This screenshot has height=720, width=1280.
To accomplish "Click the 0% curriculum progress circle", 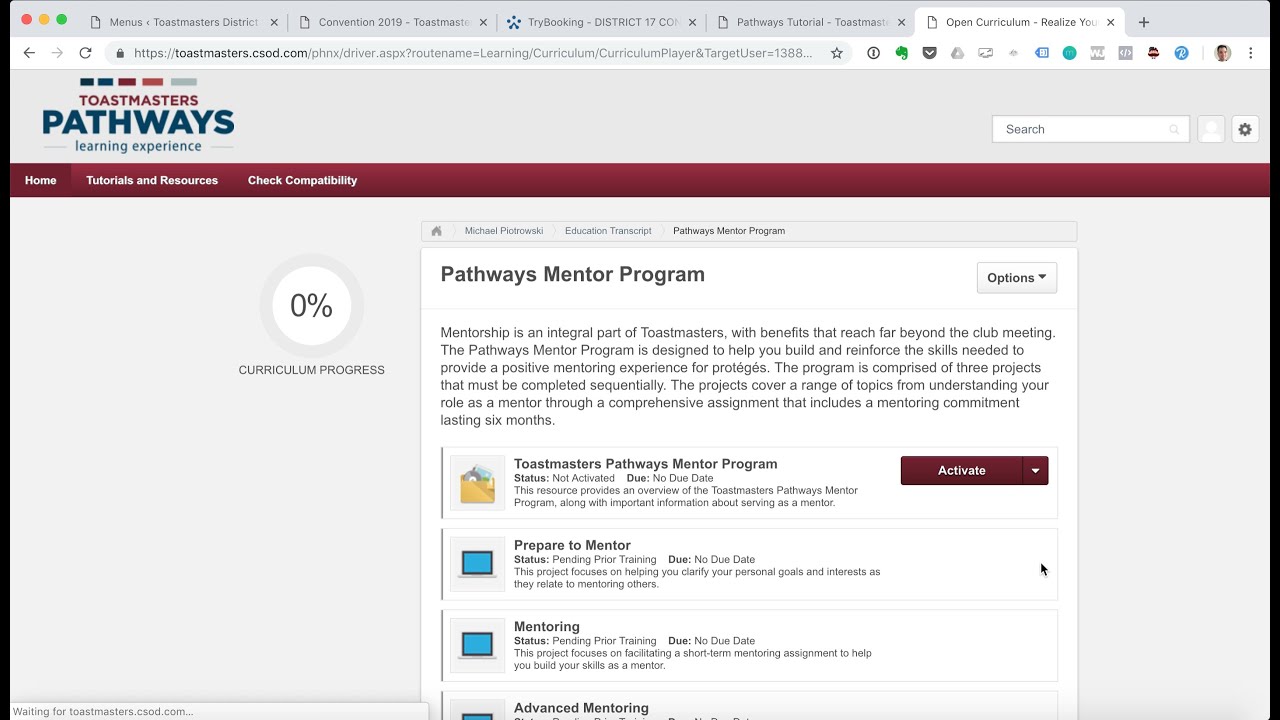I will click(311, 306).
